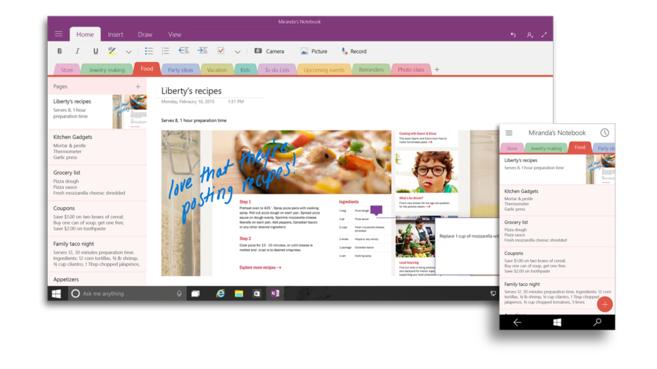Click the pizza photo in the note
Image resolution: width=657 pixels, height=369 pixels.
click(x=302, y=162)
